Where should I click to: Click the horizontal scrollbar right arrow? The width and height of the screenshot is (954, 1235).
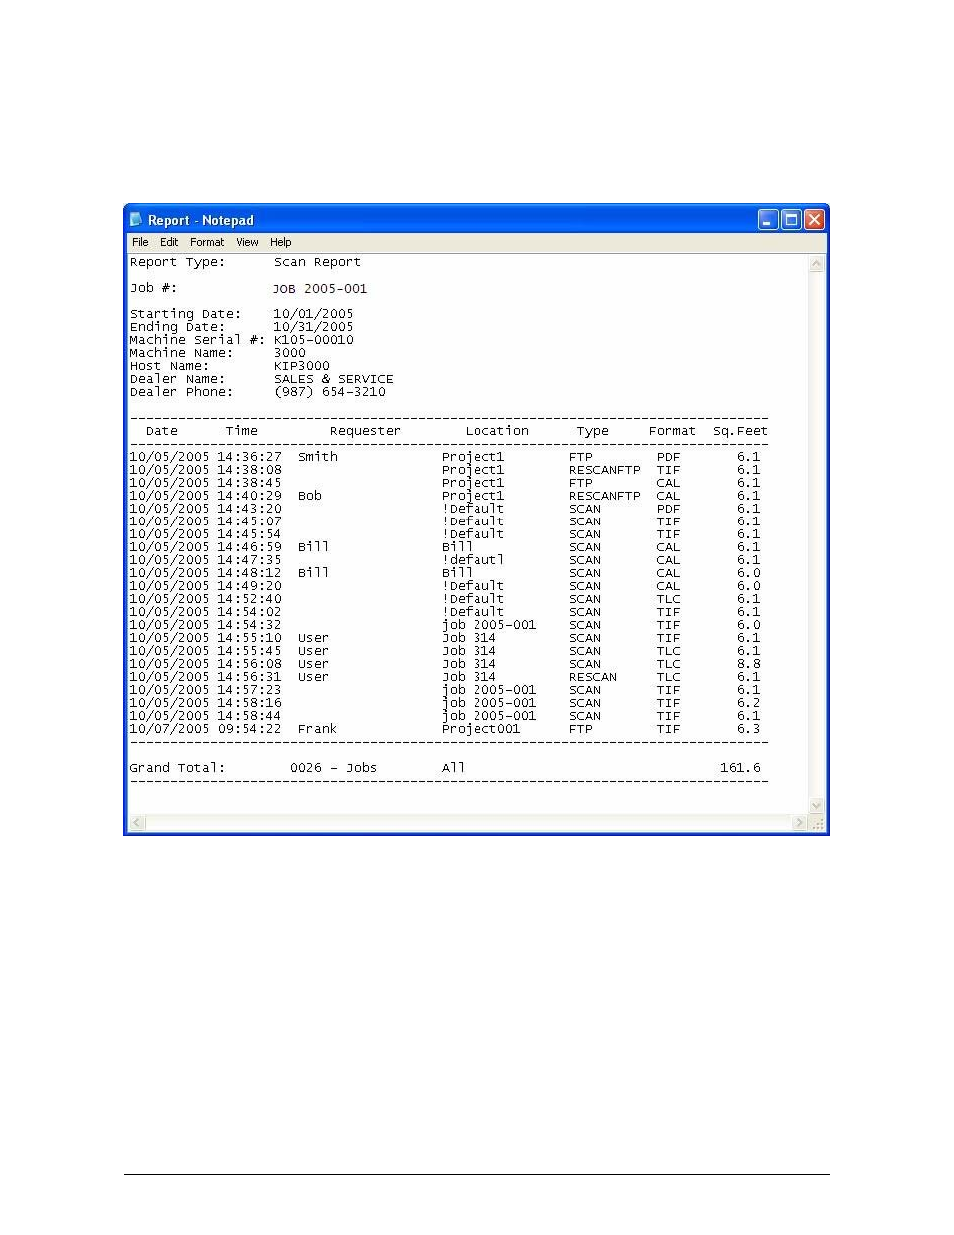click(x=799, y=823)
